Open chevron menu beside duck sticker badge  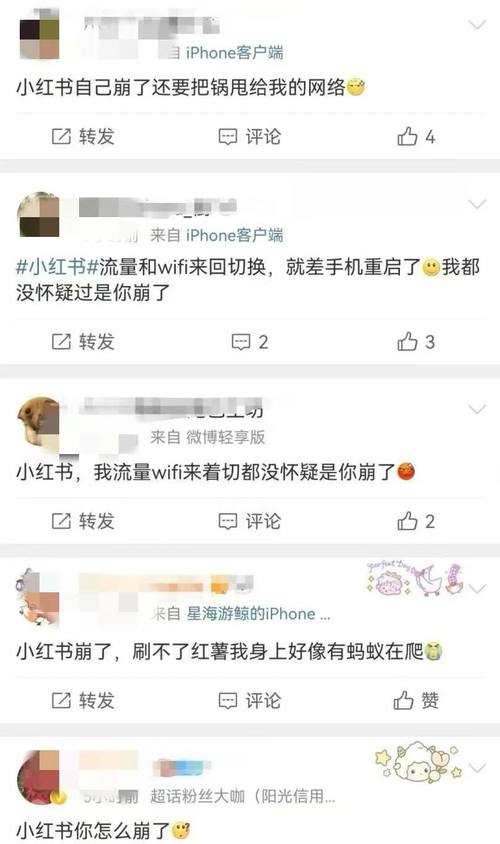477,588
